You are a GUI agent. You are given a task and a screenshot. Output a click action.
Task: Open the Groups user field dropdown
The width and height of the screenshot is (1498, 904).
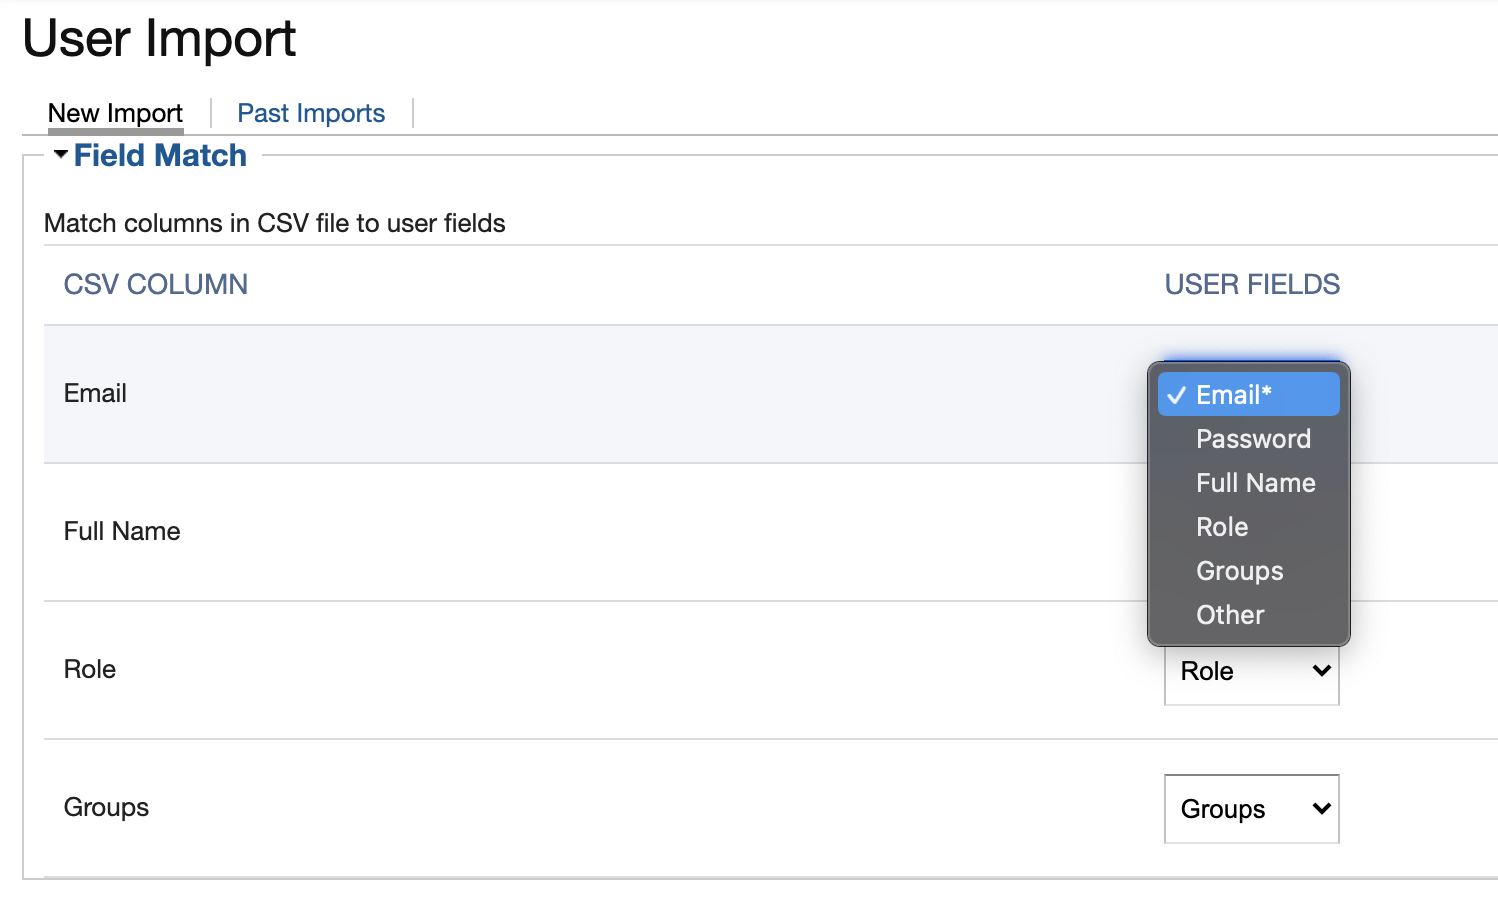[1251, 809]
